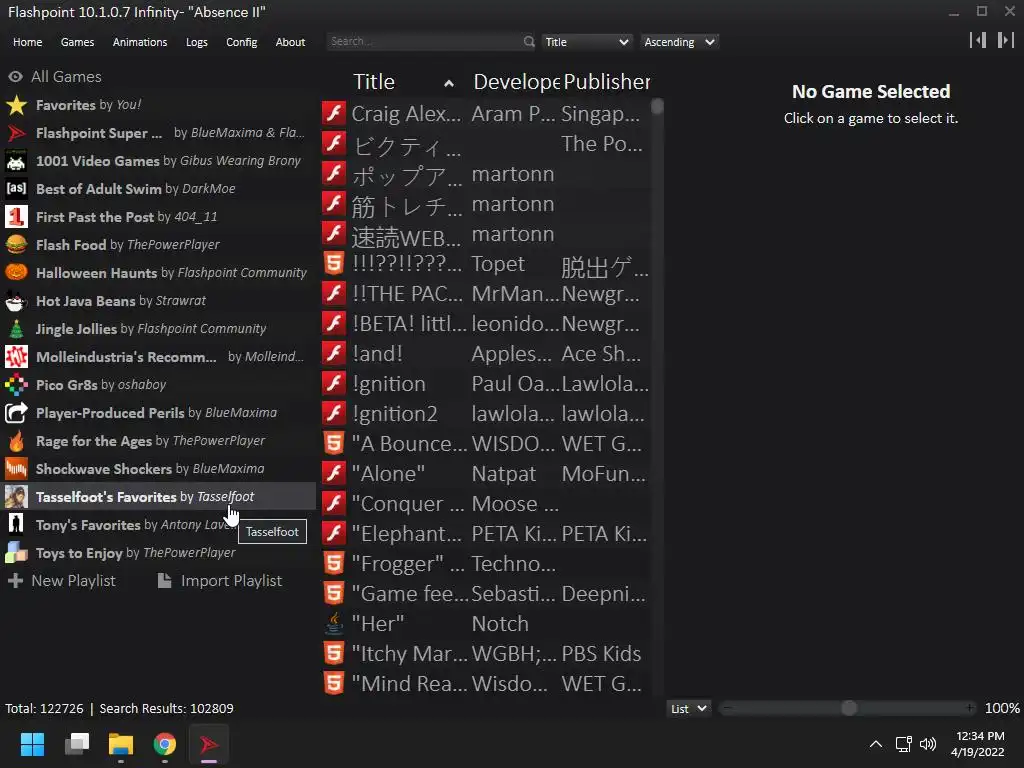Click the Molleindustria playlist icon
The image size is (1024, 768).
tap(16, 357)
